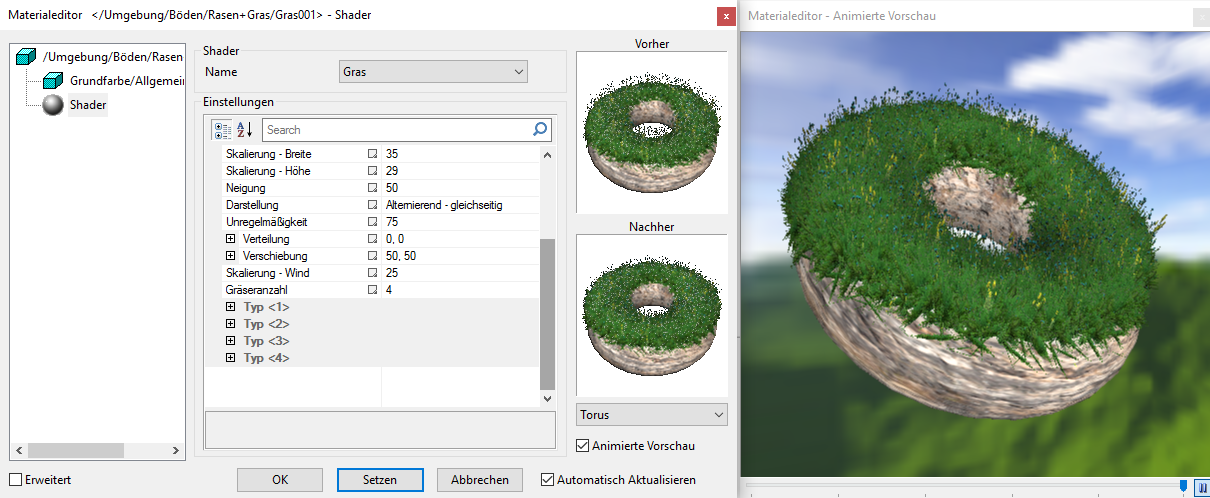Toggle the Automatisch Aktualisieren checkbox
The width and height of the screenshot is (1210, 498).
click(x=547, y=479)
